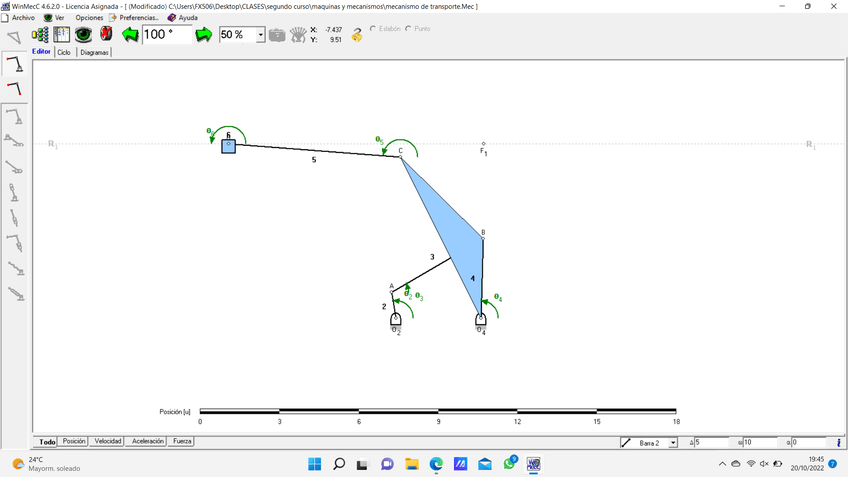
Task: Select the Eslabón radio button
Action: [x=373, y=29]
